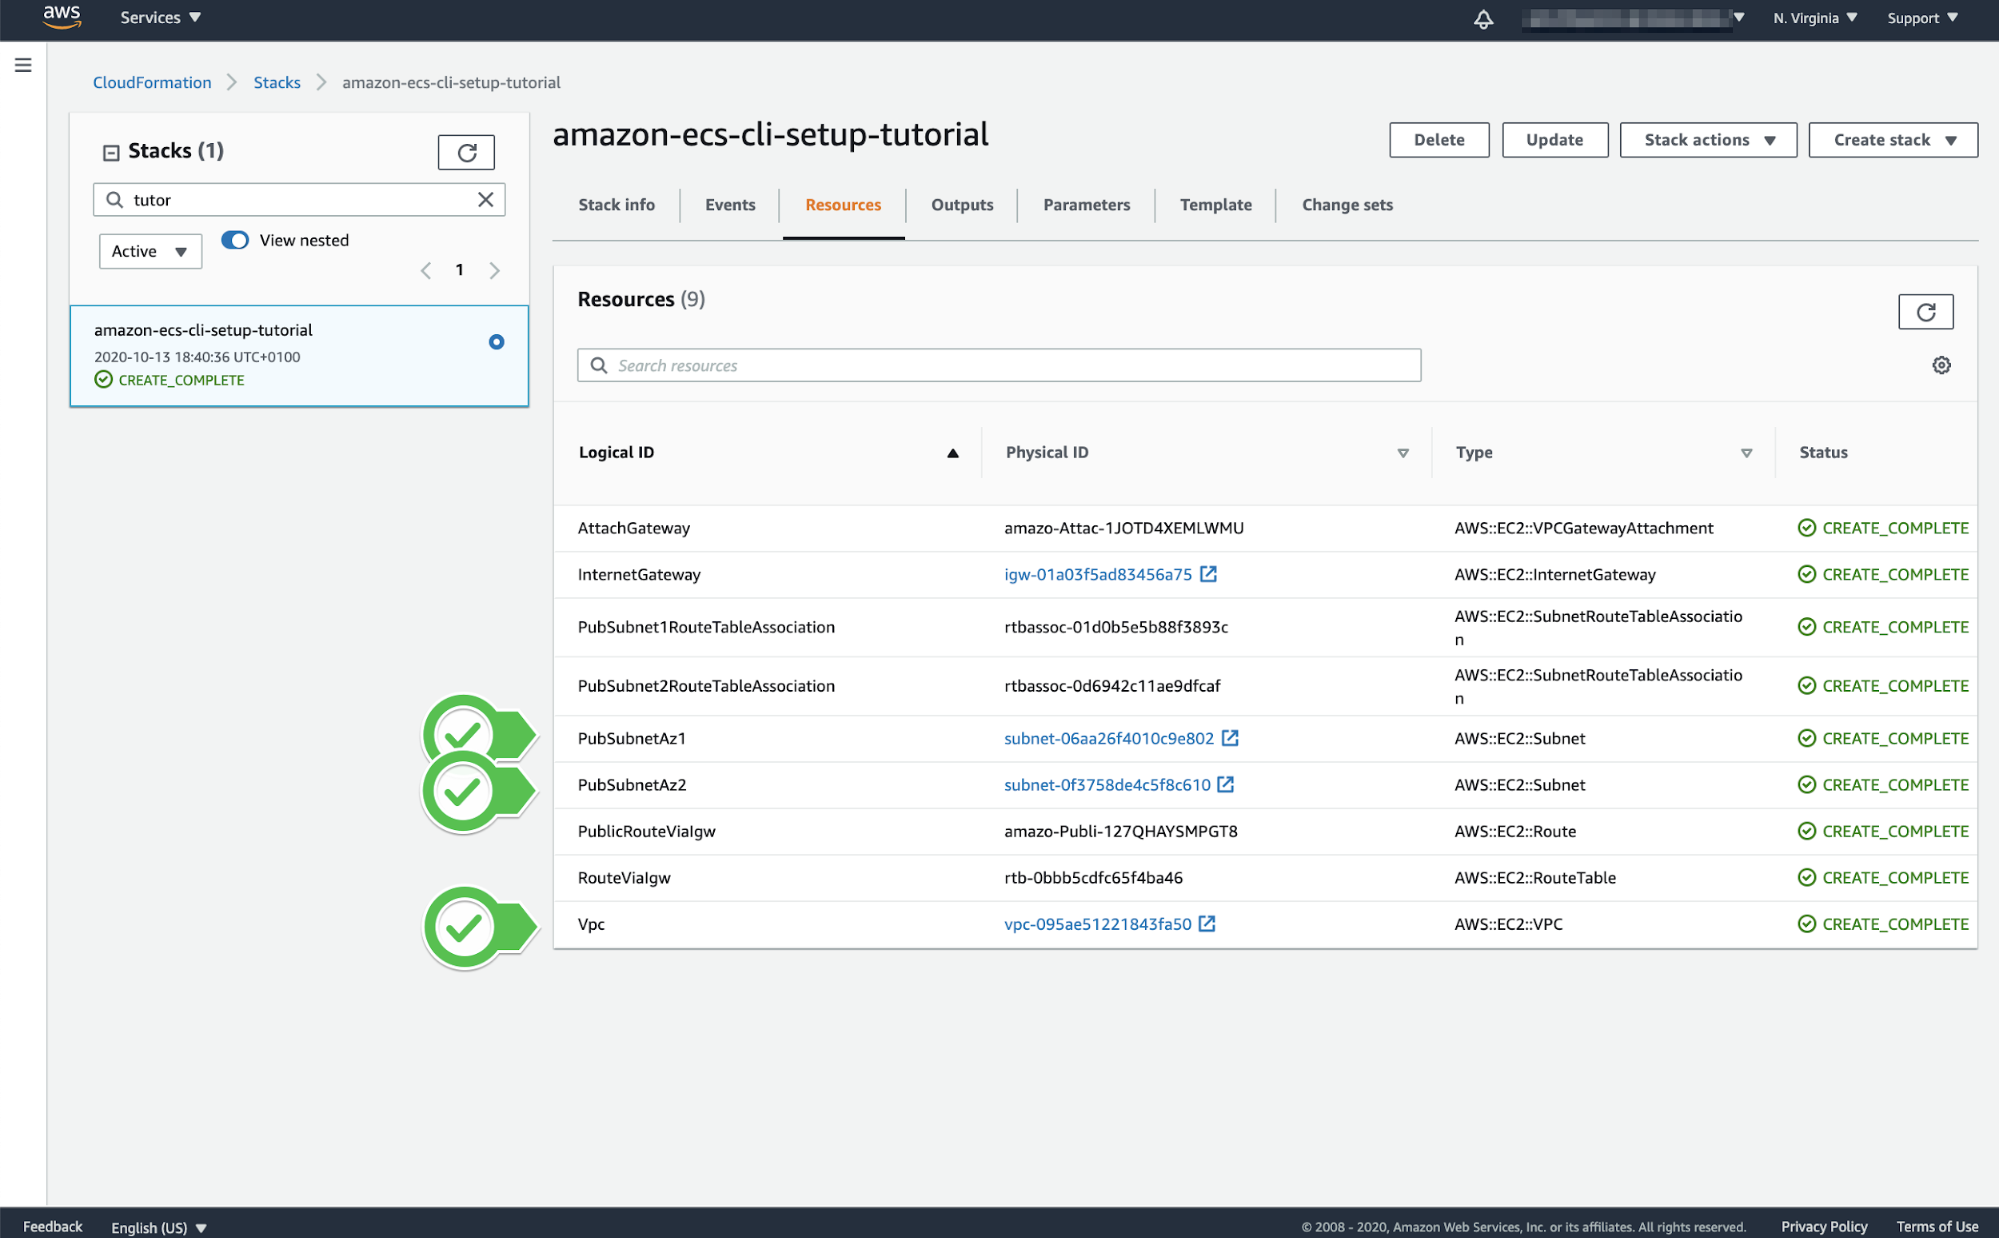
Task: Open the Active status filter dropdown
Action: [x=150, y=251]
